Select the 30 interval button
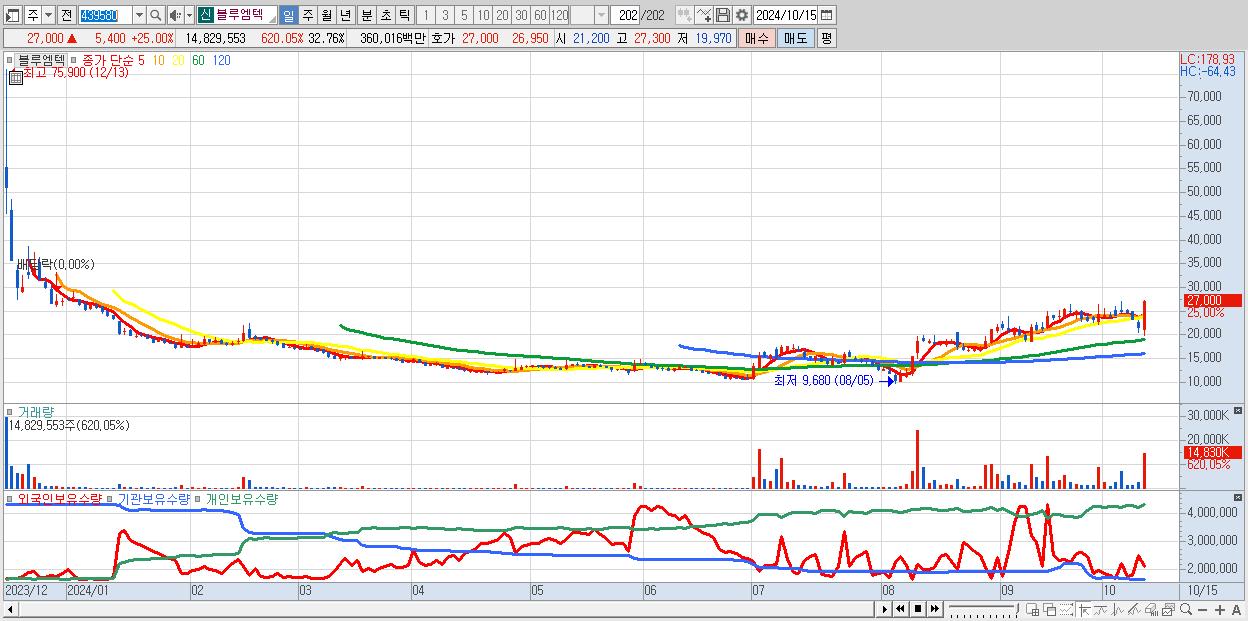The height and width of the screenshot is (621, 1248). [x=521, y=15]
